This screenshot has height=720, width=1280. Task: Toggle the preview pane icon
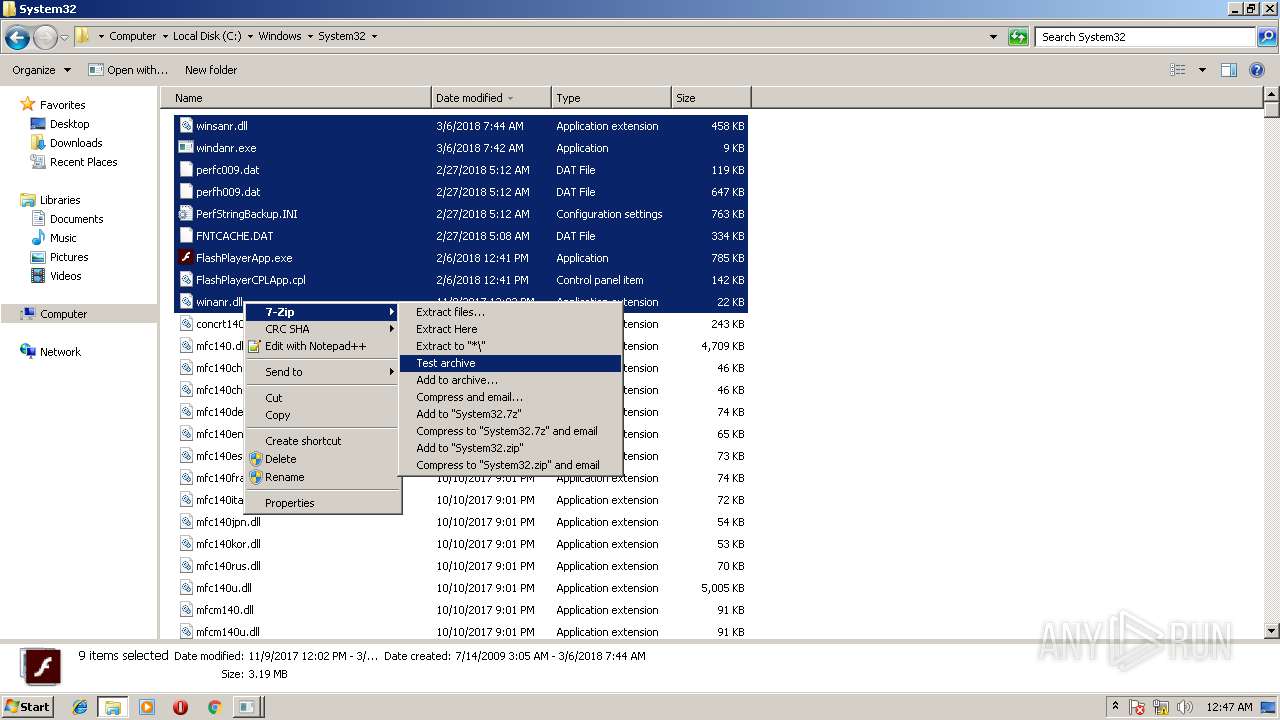[x=1229, y=70]
